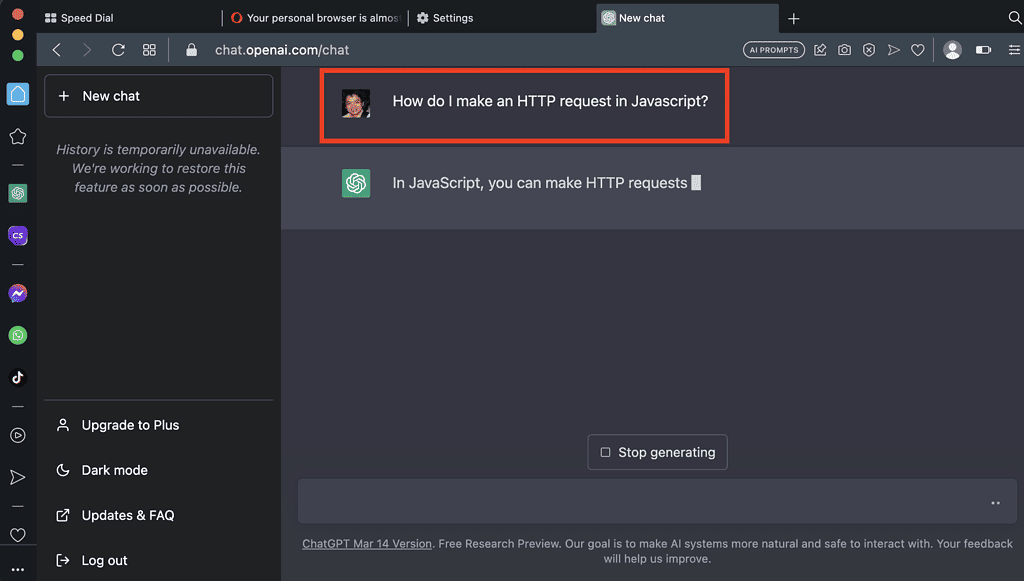This screenshot has width=1024, height=581.
Task: Add page to bookmarks with toolbar heart
Action: click(918, 50)
